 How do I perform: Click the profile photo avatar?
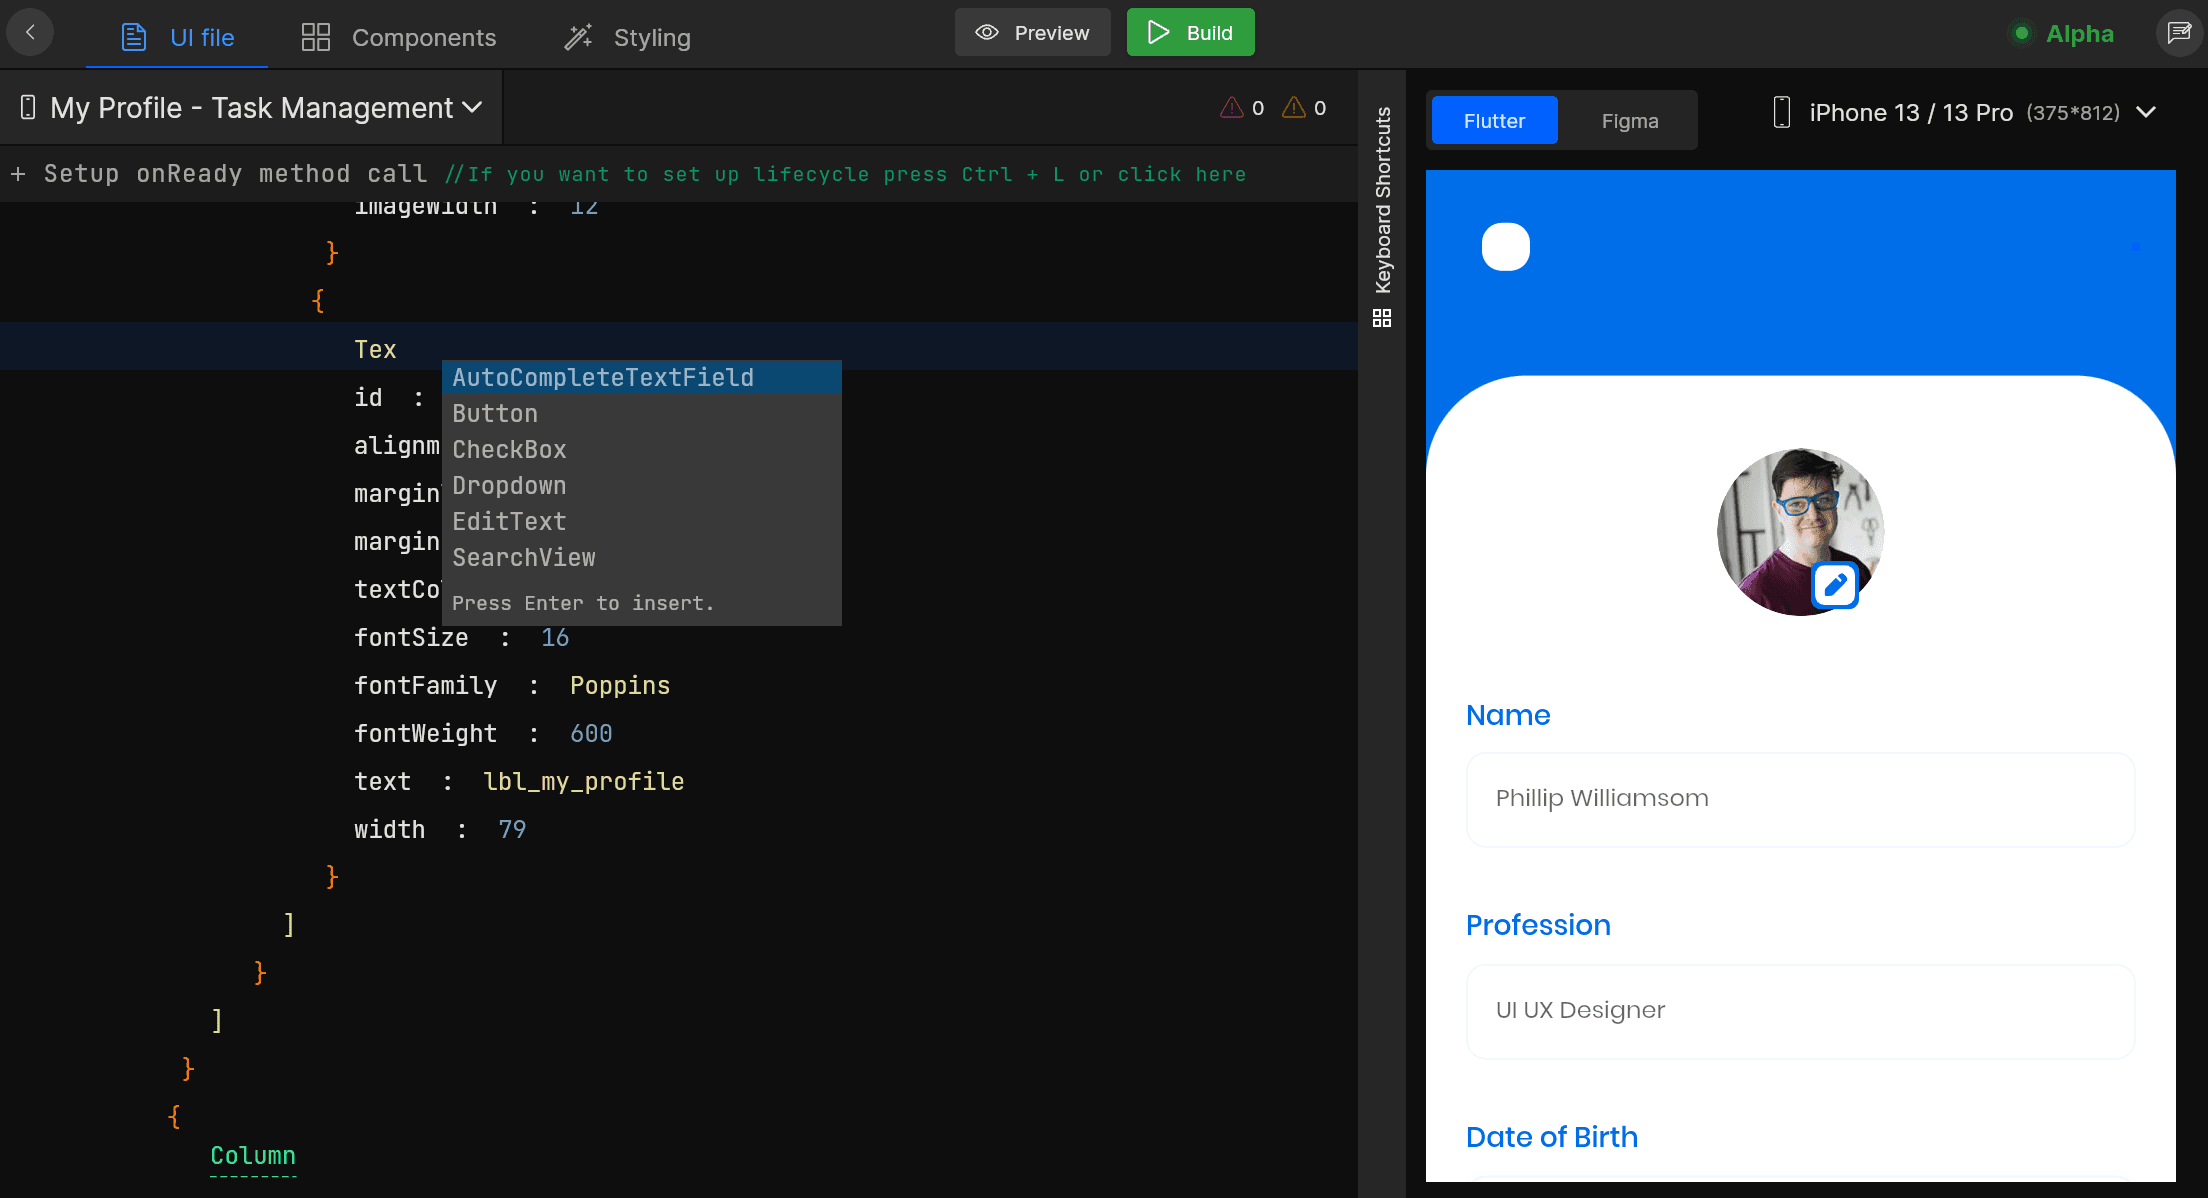1800,531
